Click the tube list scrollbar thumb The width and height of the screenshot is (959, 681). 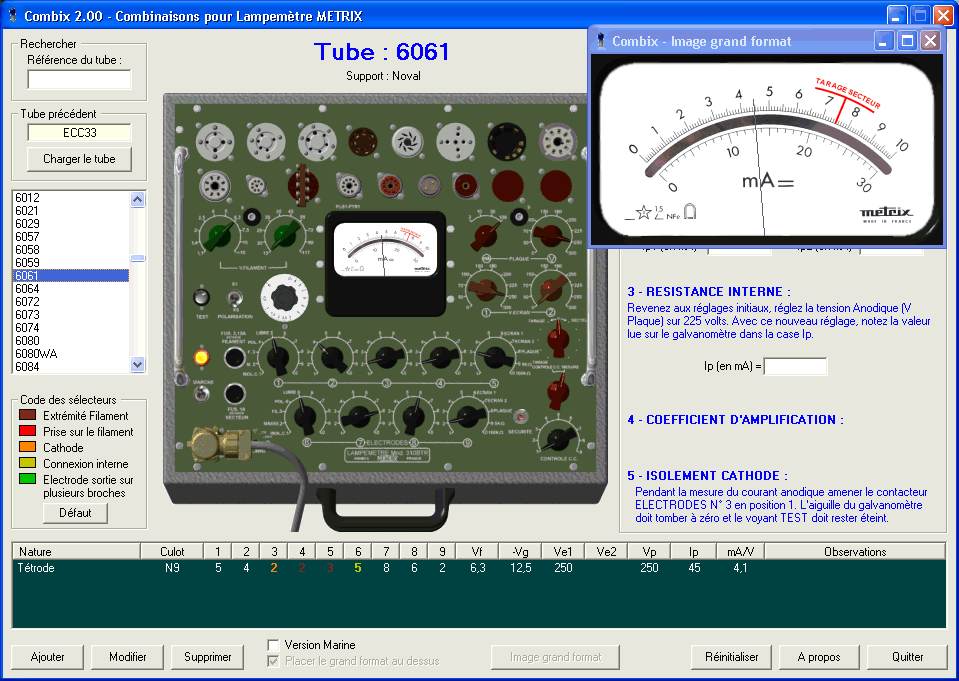tap(138, 258)
